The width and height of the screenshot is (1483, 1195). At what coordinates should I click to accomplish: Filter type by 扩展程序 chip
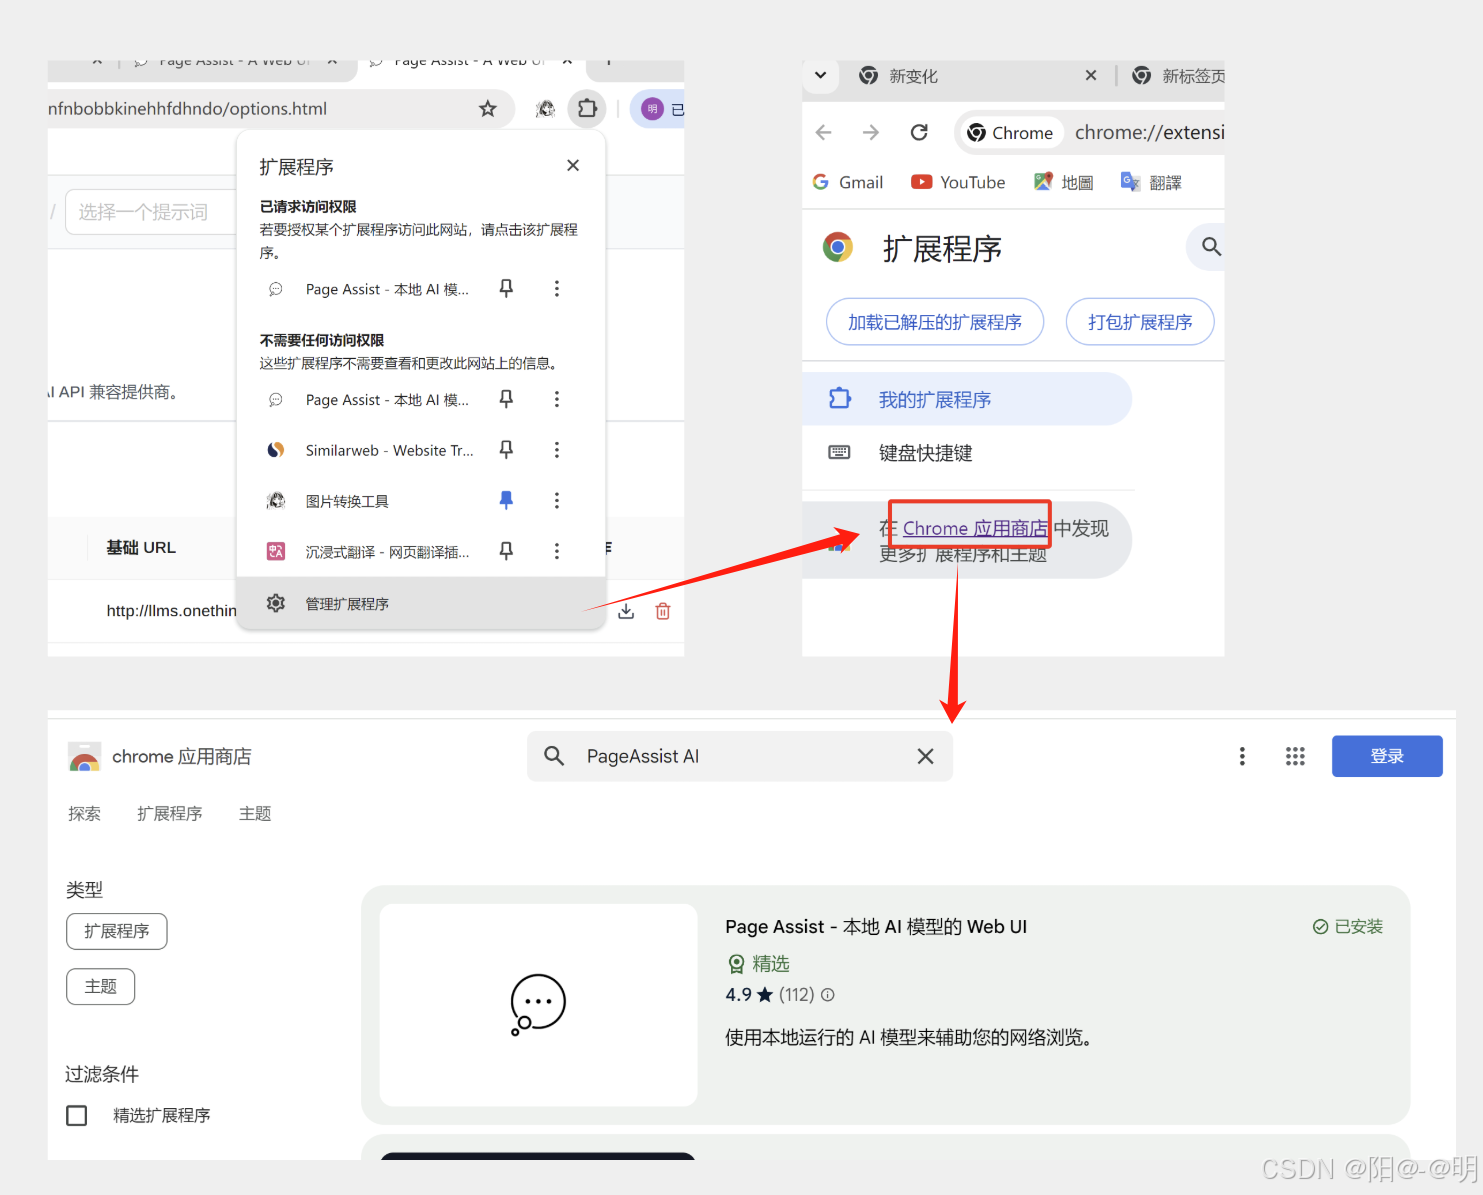coord(117,931)
